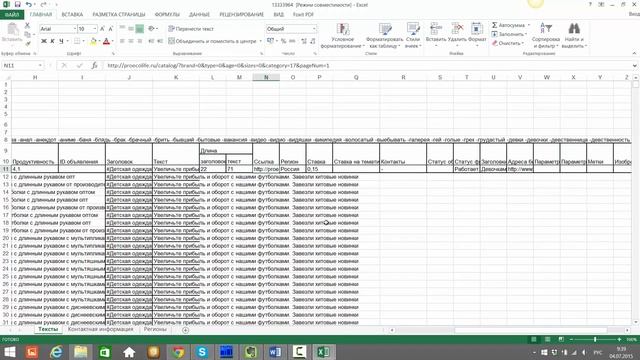Click the add new sheet plus icon
Screen dimensions: 640x360
coord(185,330)
